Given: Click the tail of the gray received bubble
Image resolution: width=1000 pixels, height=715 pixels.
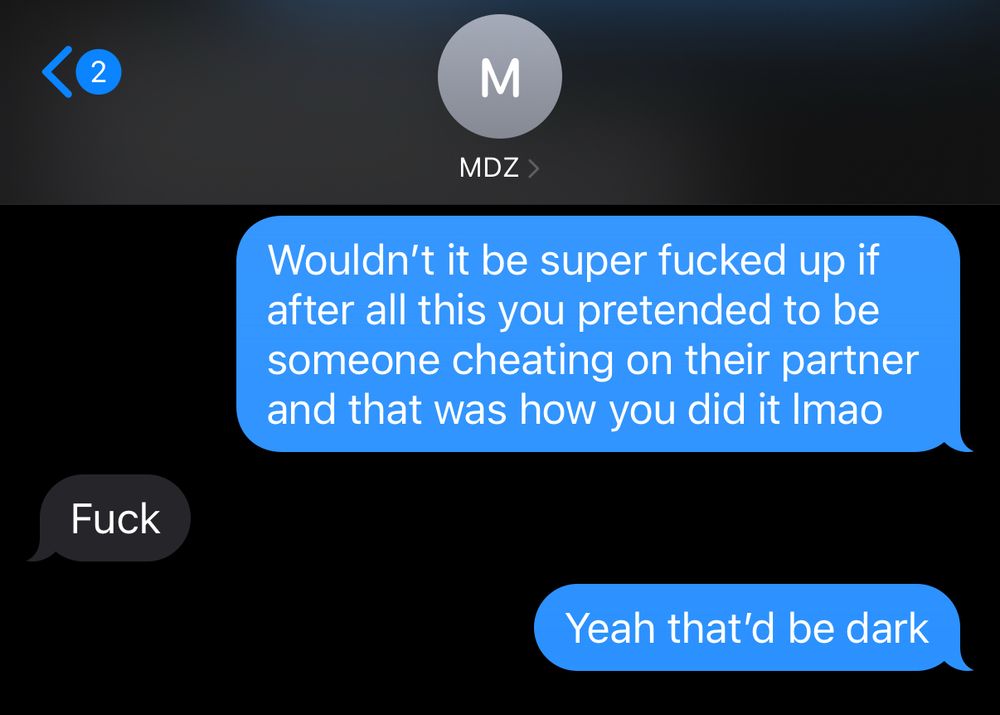Looking at the screenshot, I should (x=40, y=552).
